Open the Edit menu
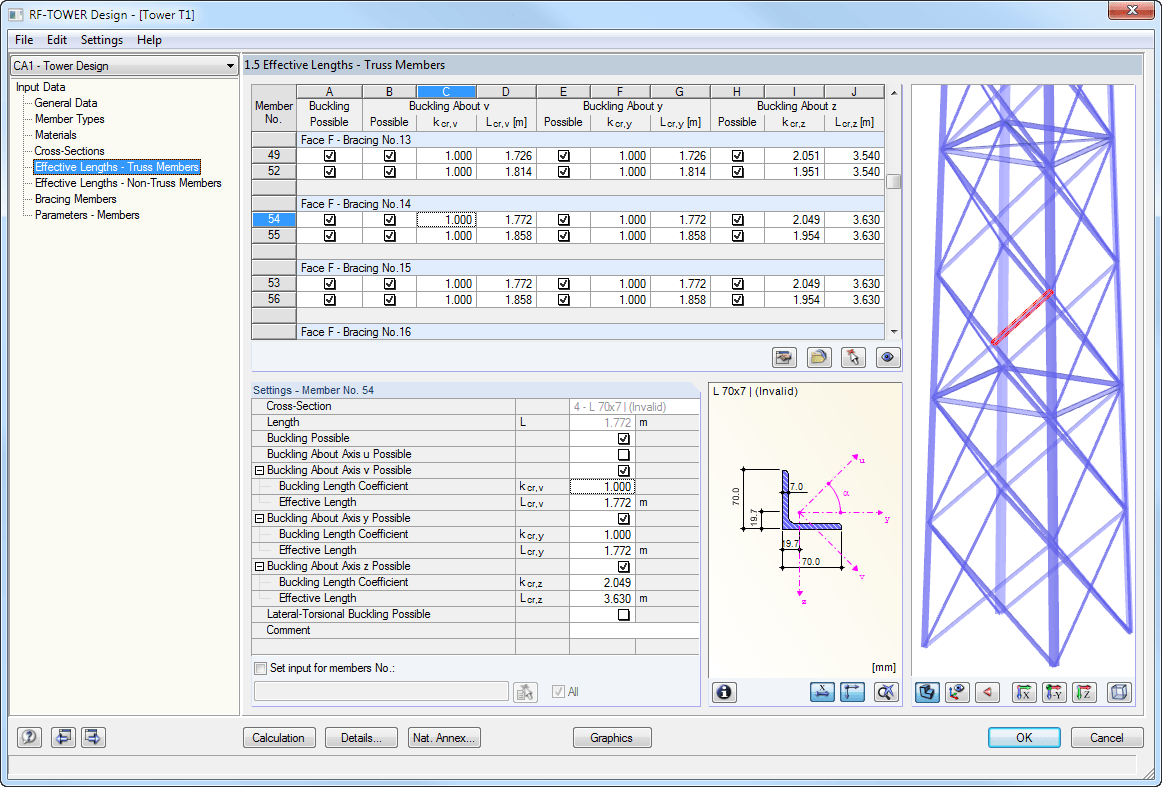 coord(57,40)
